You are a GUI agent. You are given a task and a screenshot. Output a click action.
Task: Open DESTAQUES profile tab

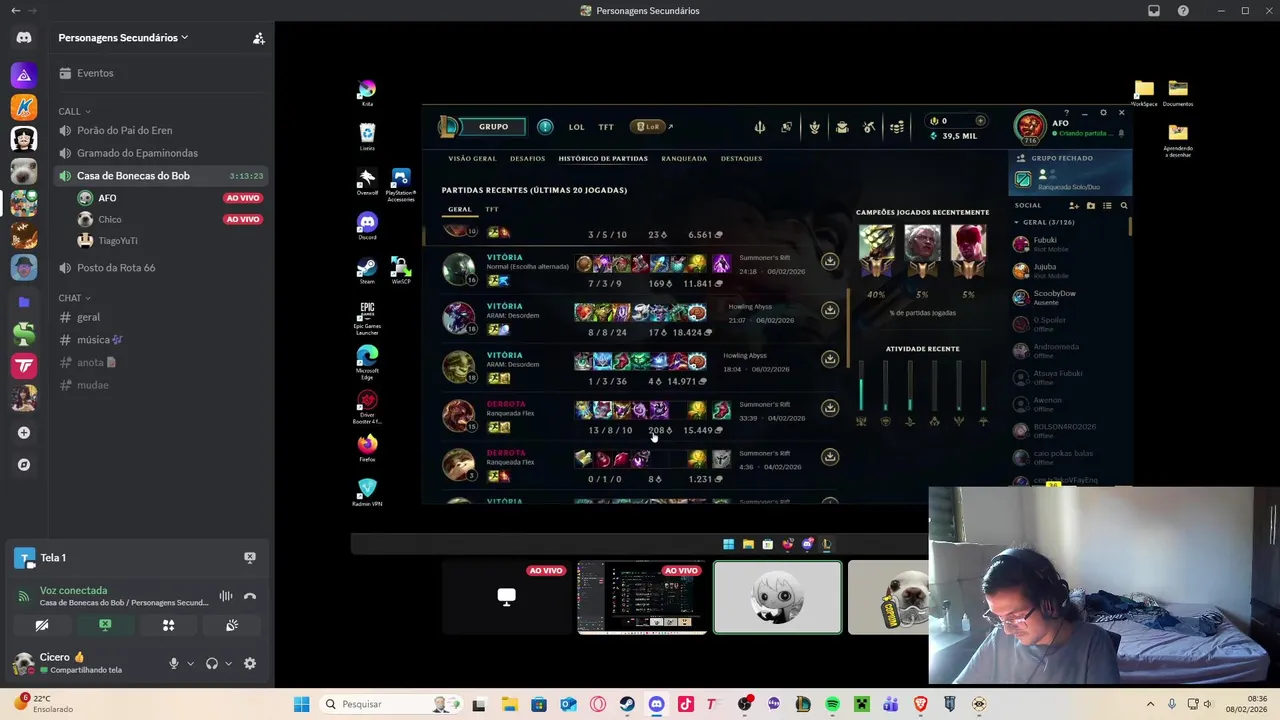tap(741, 158)
